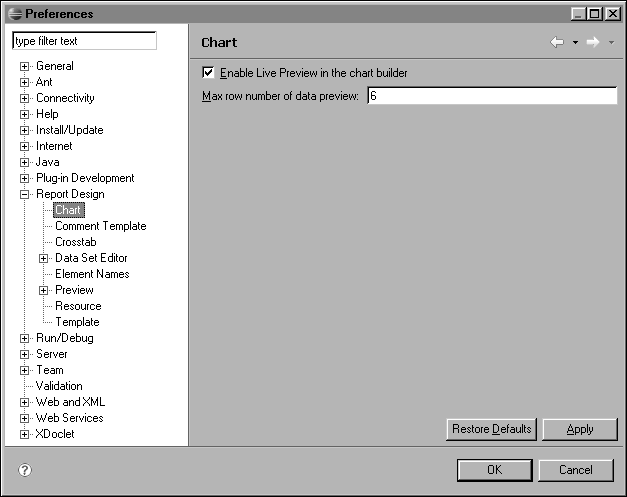627x497 pixels.
Task: Click the Restore Defaults button
Action: [491, 429]
